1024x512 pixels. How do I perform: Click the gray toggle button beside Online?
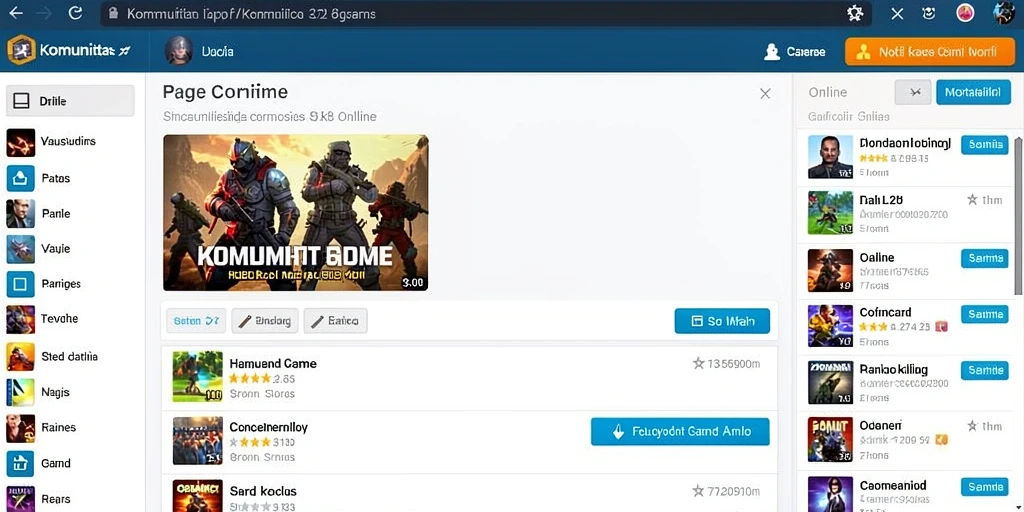coord(913,93)
